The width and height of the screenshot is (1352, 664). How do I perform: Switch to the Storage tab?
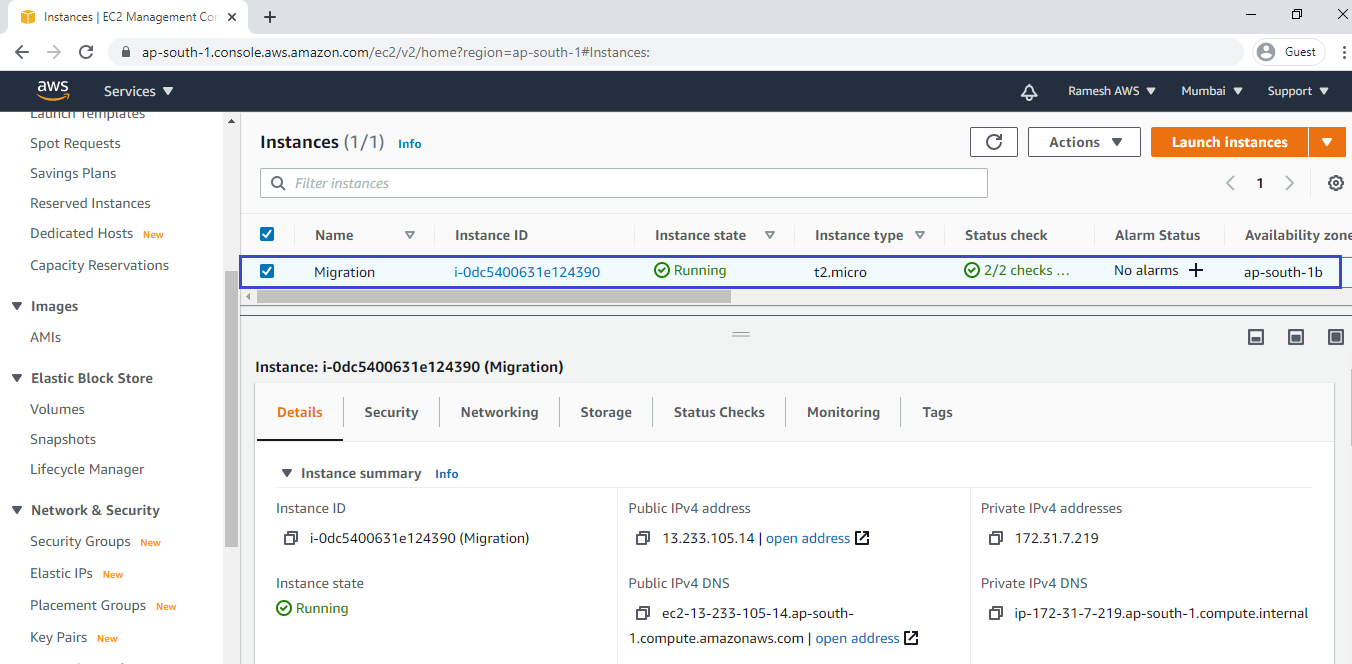coord(606,412)
